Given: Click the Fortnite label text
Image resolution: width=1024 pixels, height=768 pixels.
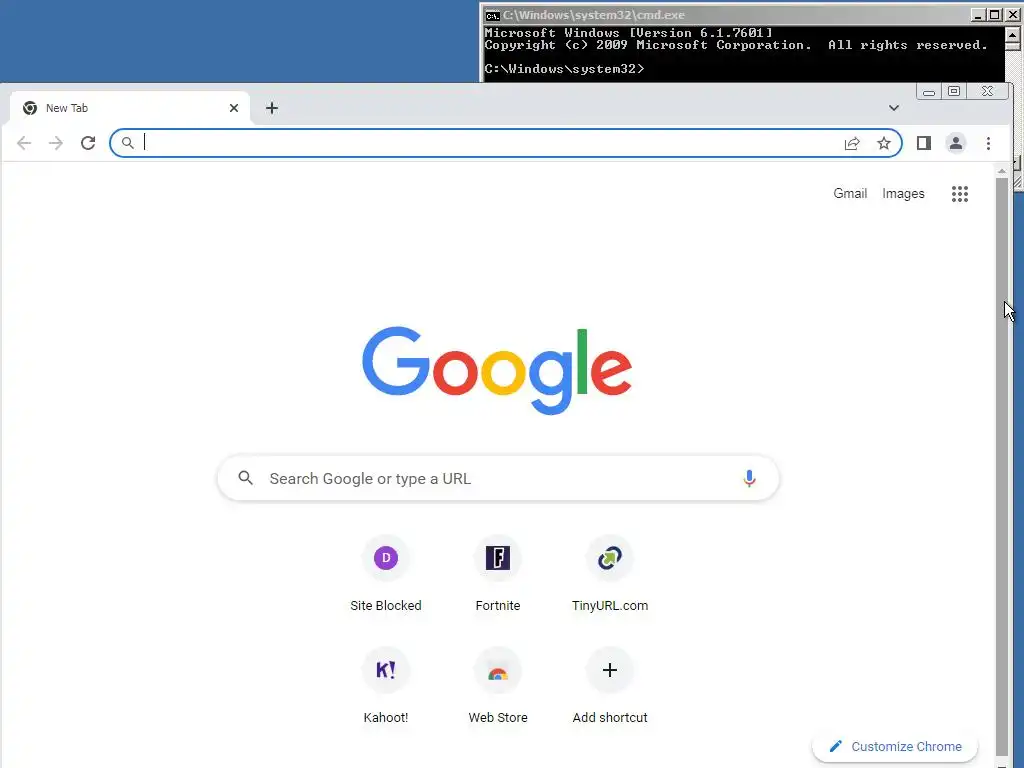Looking at the screenshot, I should [x=498, y=606].
